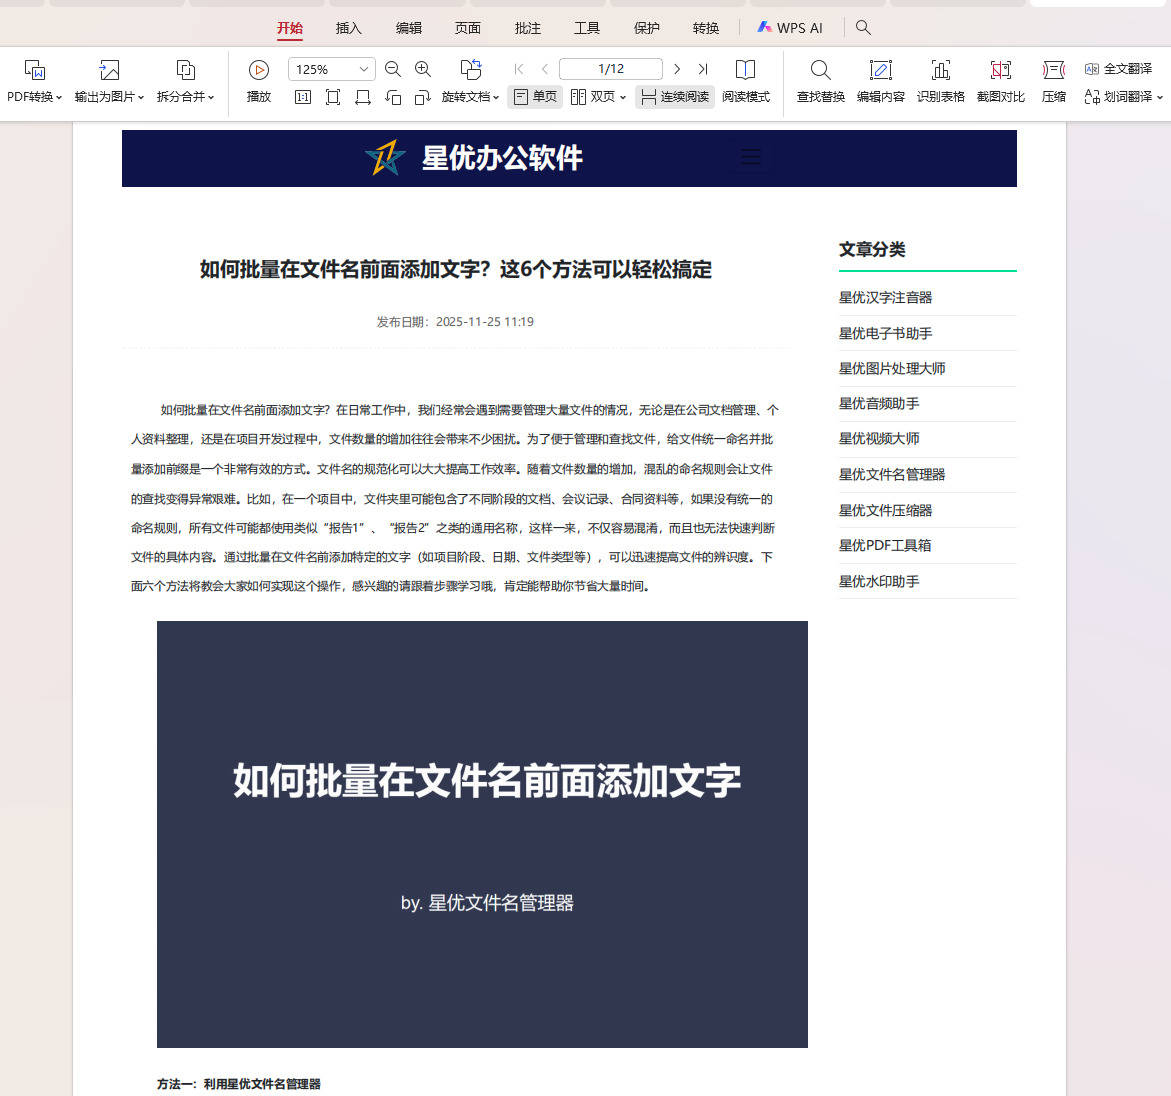
Task: Click the 方法一：利用星优文件名管理器 heading
Action: click(x=238, y=1083)
